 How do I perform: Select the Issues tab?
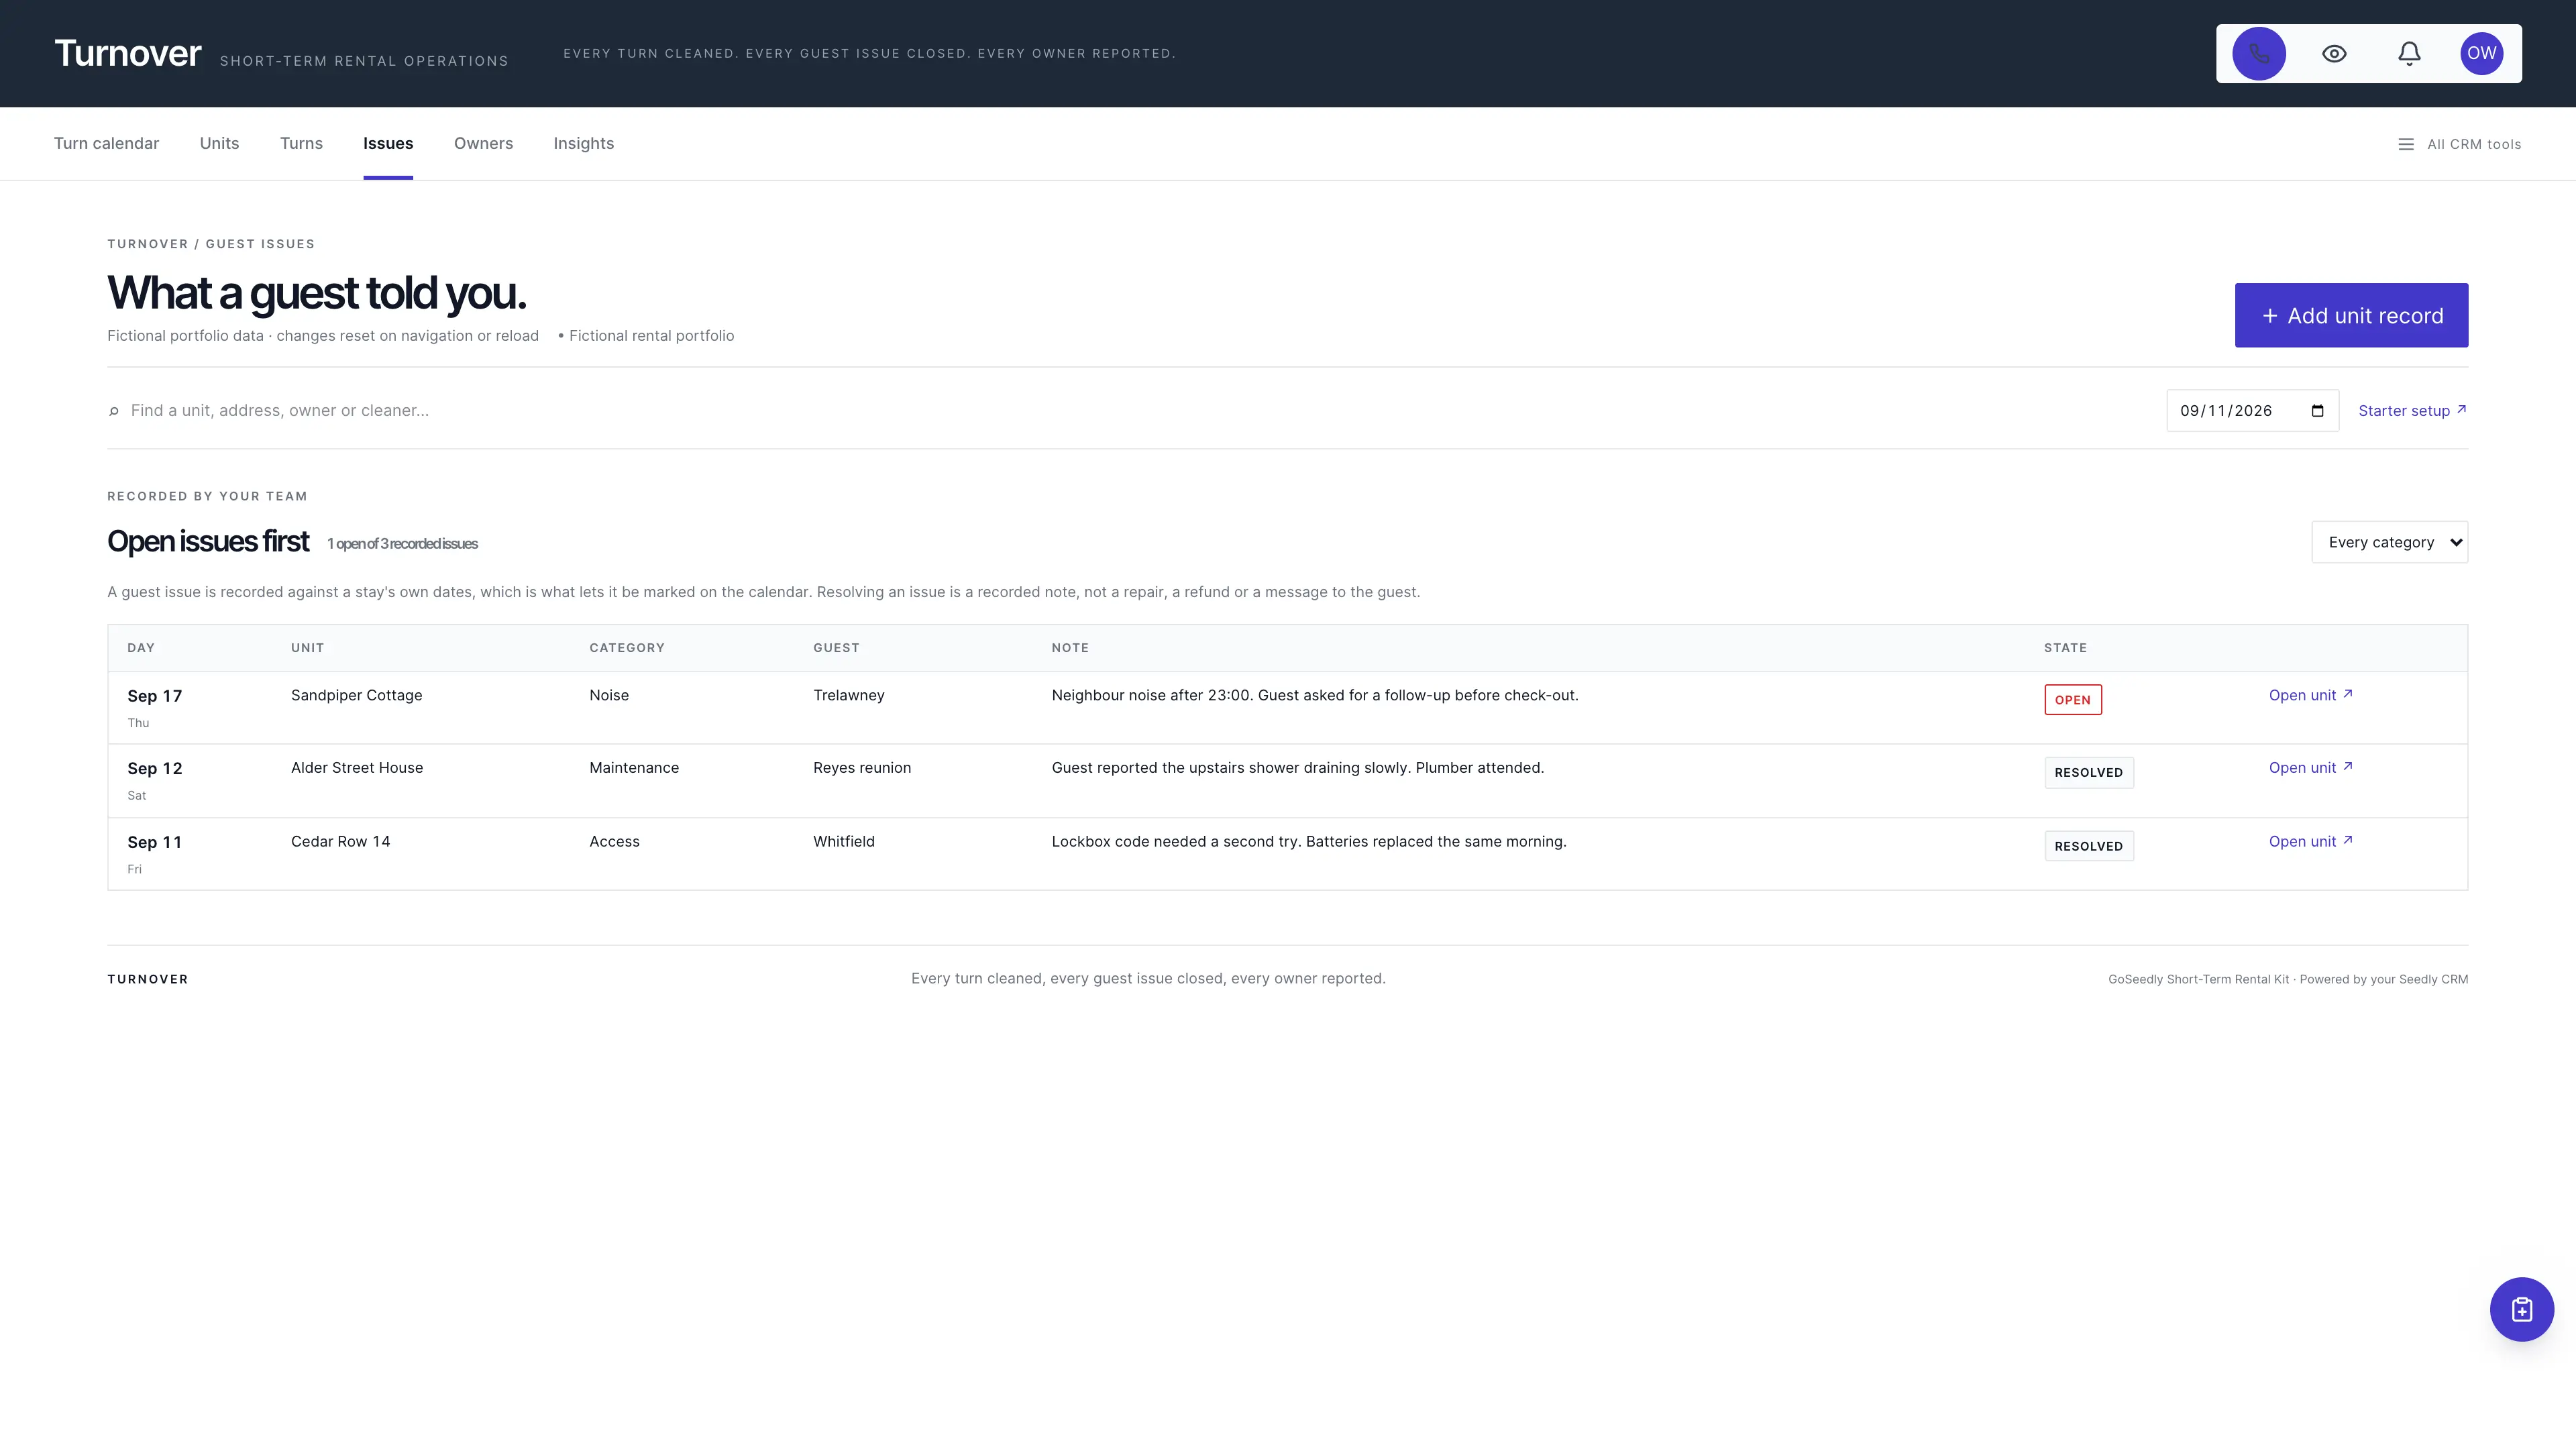[x=388, y=144]
